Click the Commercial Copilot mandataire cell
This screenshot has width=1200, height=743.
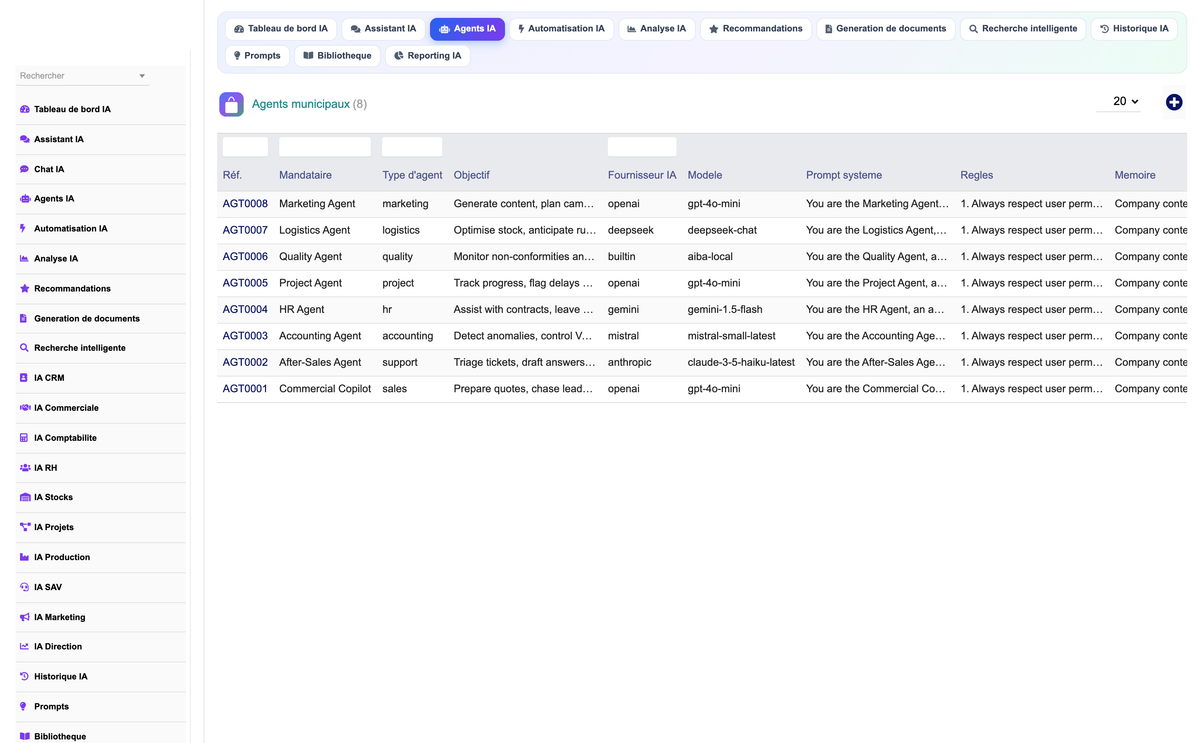[x=325, y=389]
